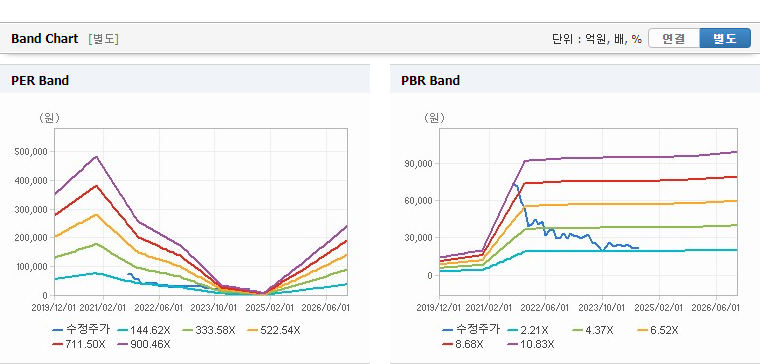The height and width of the screenshot is (364, 760).
Task: Toggle 711.50X legend entry
Action: [79, 344]
